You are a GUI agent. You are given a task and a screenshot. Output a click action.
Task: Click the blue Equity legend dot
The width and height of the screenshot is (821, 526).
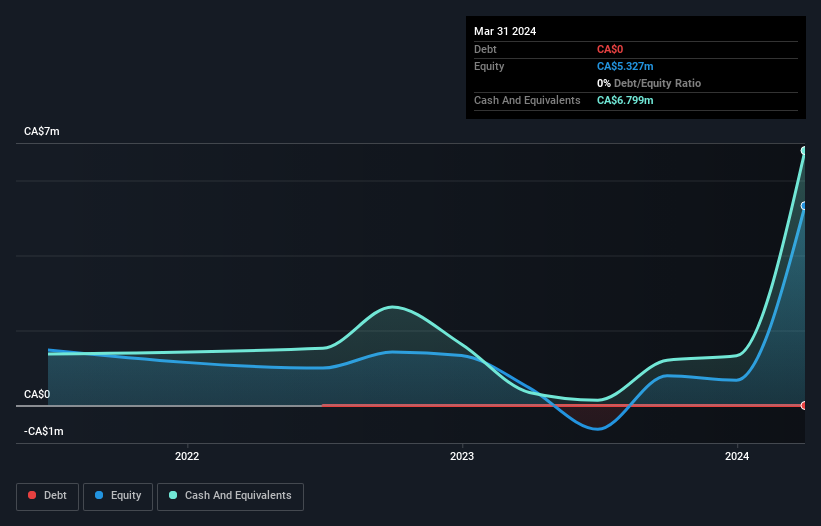point(99,495)
